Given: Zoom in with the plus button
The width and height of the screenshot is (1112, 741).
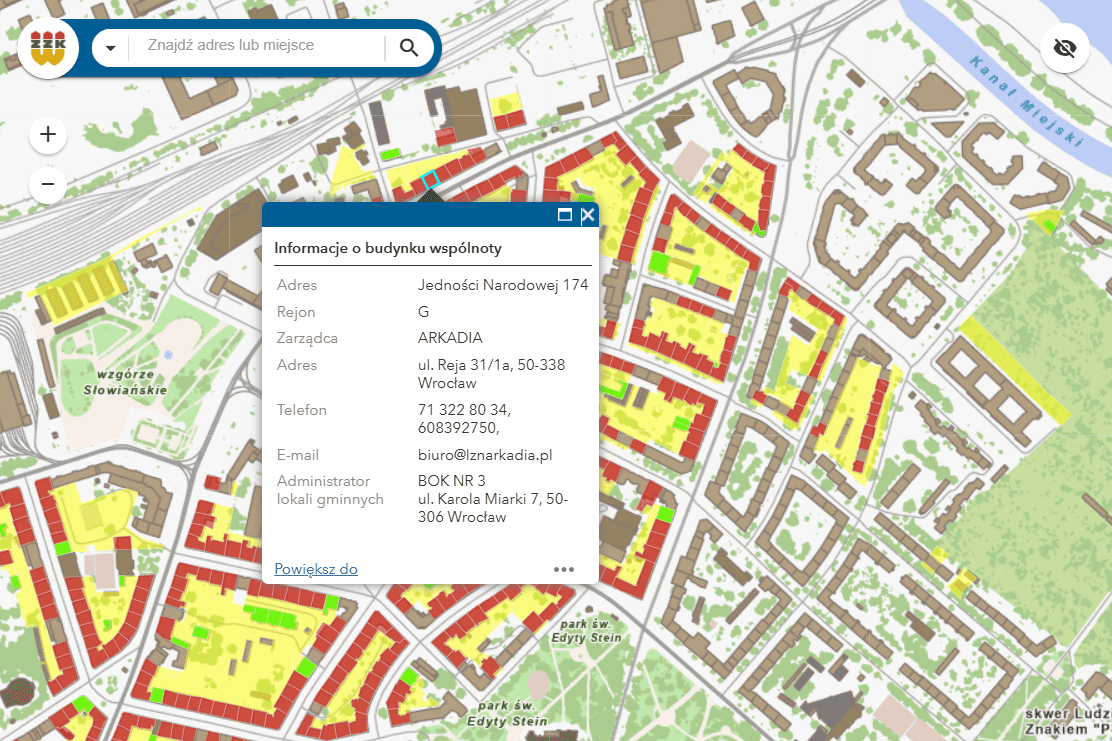Looking at the screenshot, I should (48, 135).
